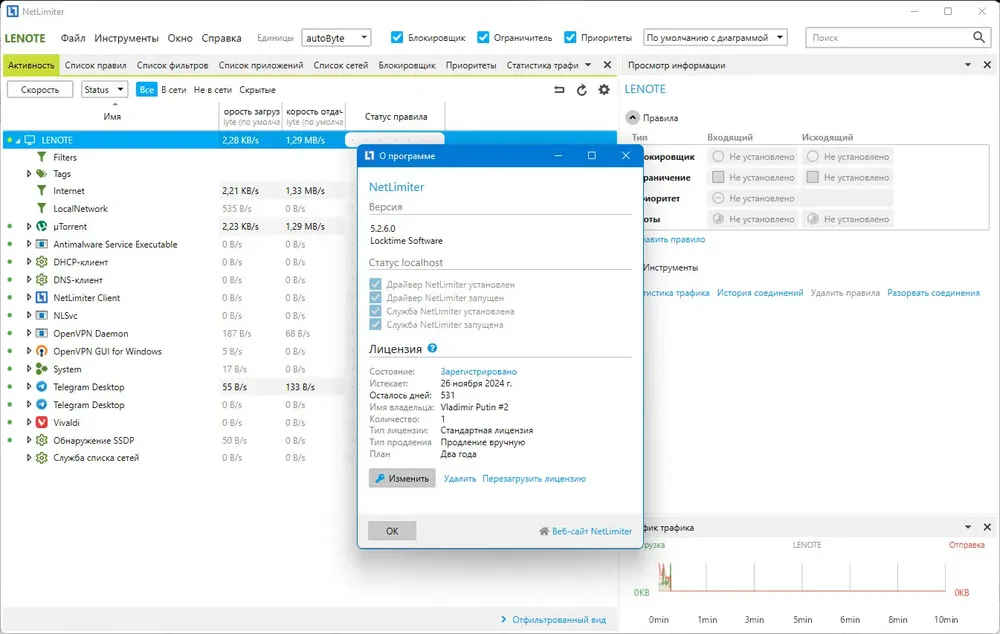Switch to the Приоритеты tab
The height and width of the screenshot is (634, 1000).
tap(471, 65)
